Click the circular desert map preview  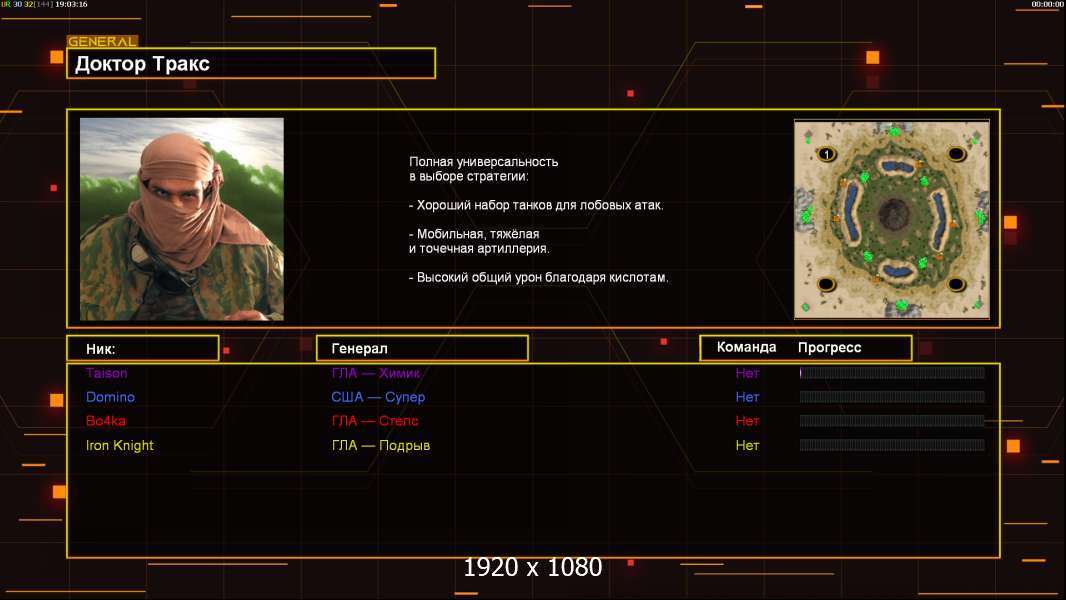pos(892,219)
